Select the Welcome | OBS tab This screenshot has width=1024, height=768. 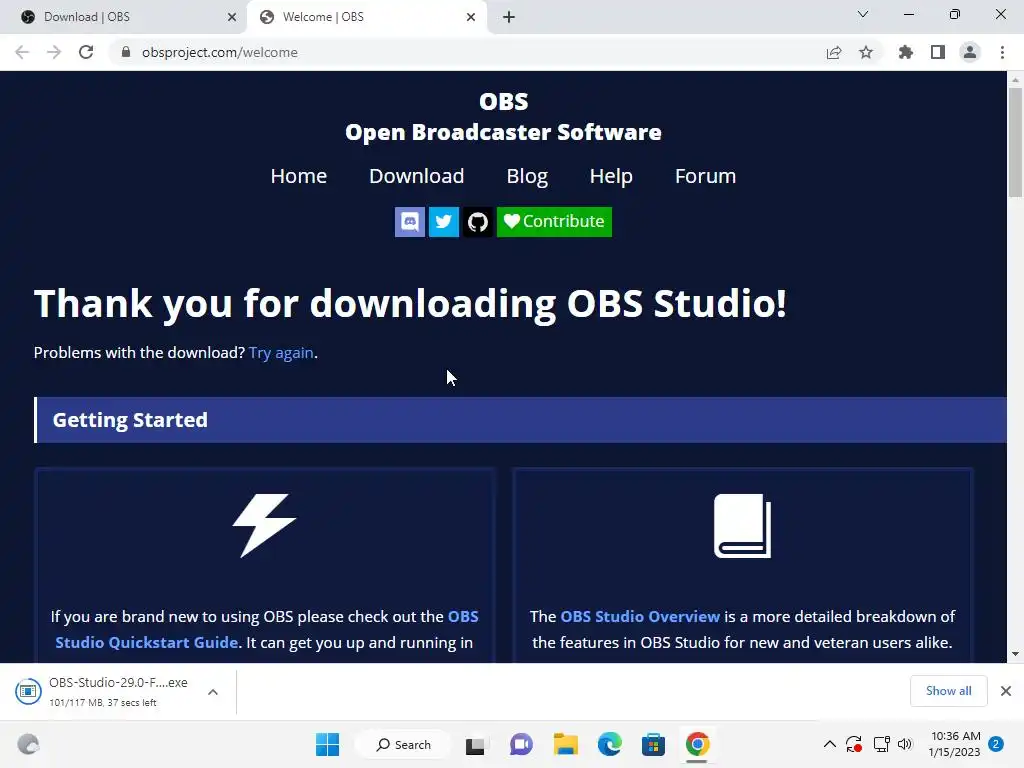coord(366,17)
